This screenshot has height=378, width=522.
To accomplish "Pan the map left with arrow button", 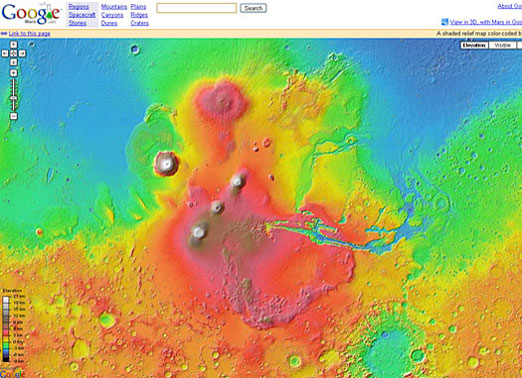I will click(5, 53).
